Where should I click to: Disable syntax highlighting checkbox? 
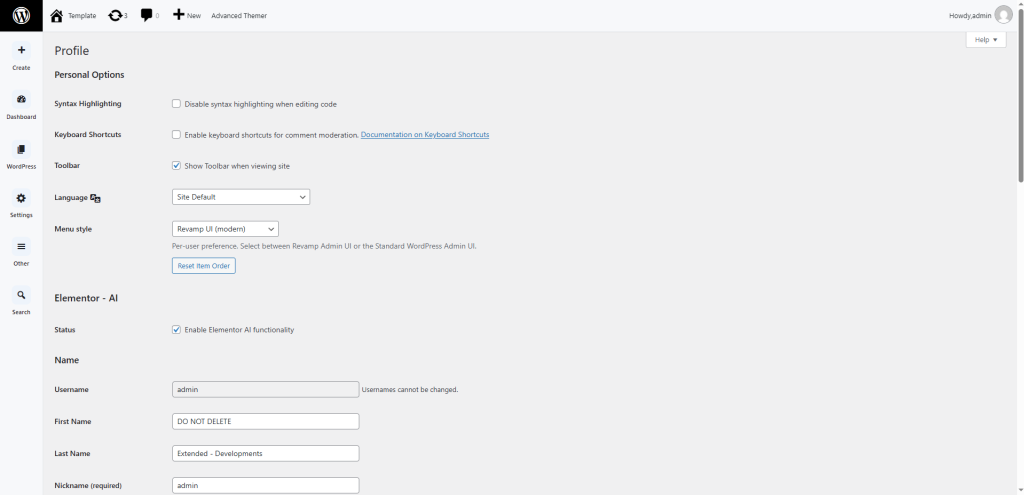(x=177, y=104)
